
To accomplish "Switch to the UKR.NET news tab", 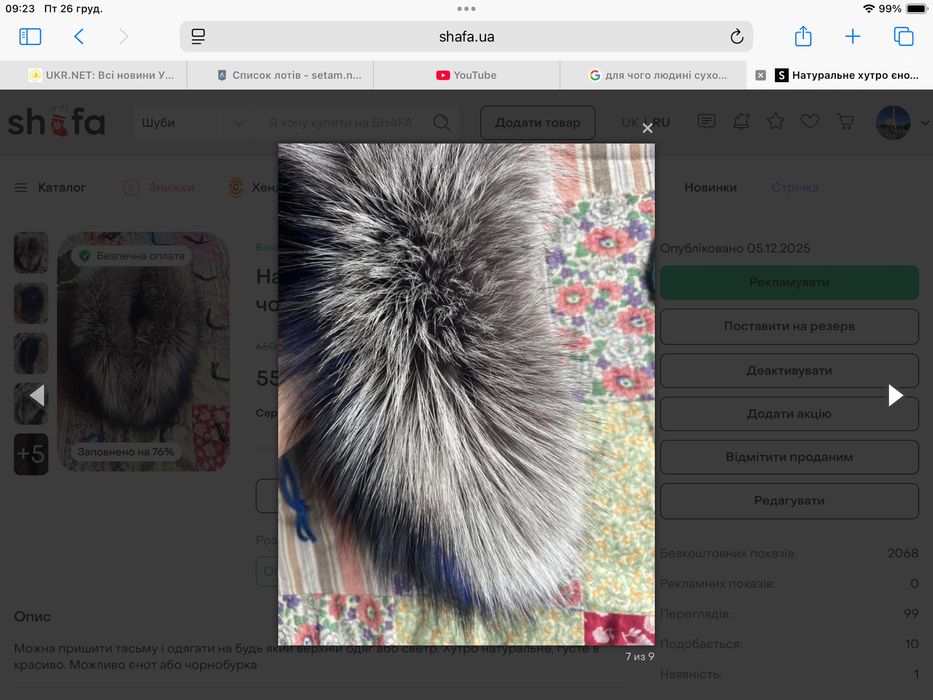I will pos(102,75).
